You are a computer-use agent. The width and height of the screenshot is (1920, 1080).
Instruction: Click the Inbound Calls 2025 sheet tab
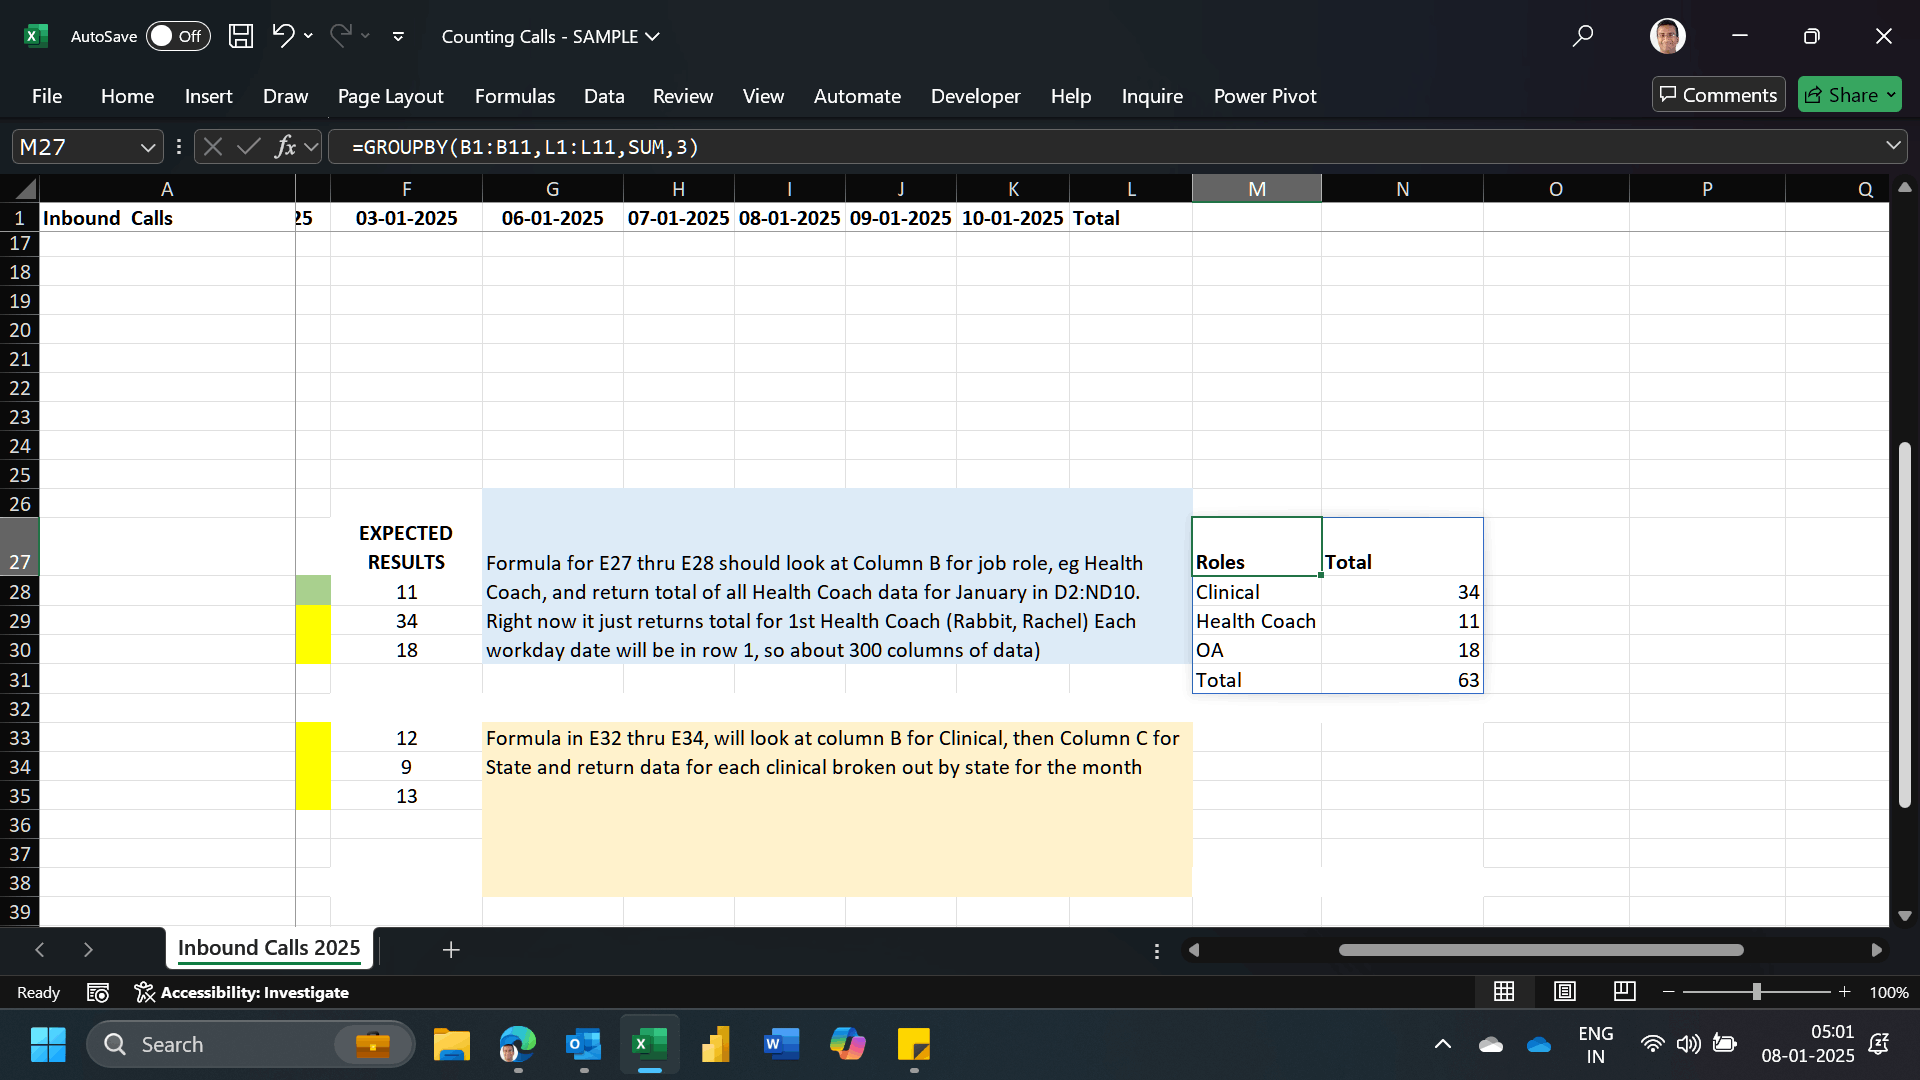(269, 948)
